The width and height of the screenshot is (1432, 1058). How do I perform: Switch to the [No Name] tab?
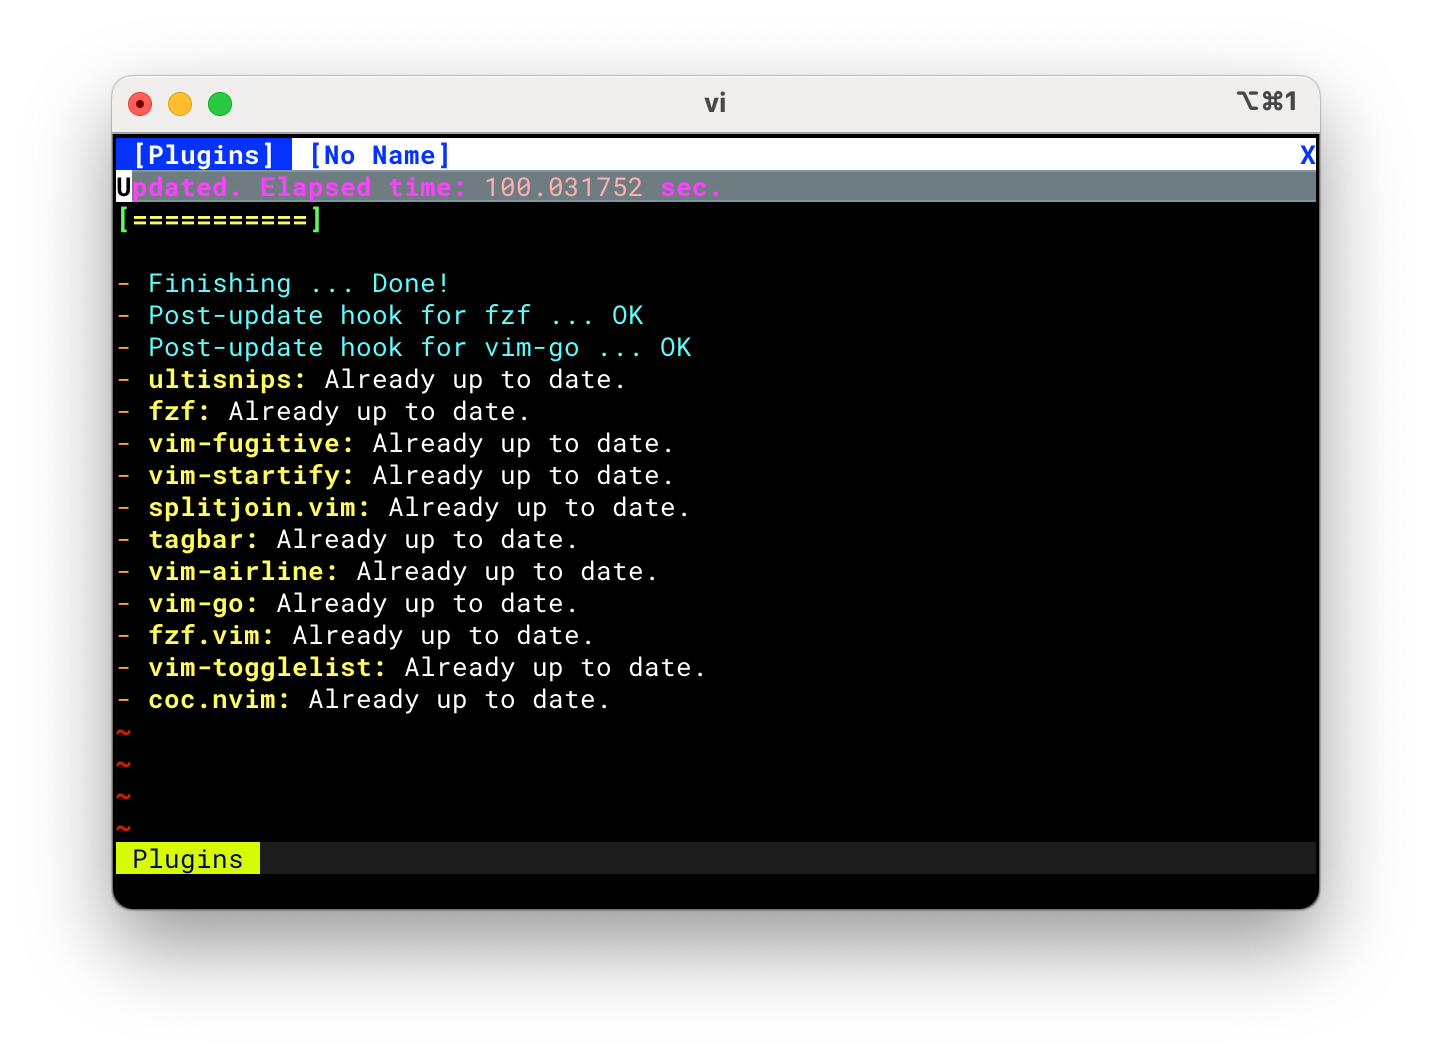click(x=380, y=155)
